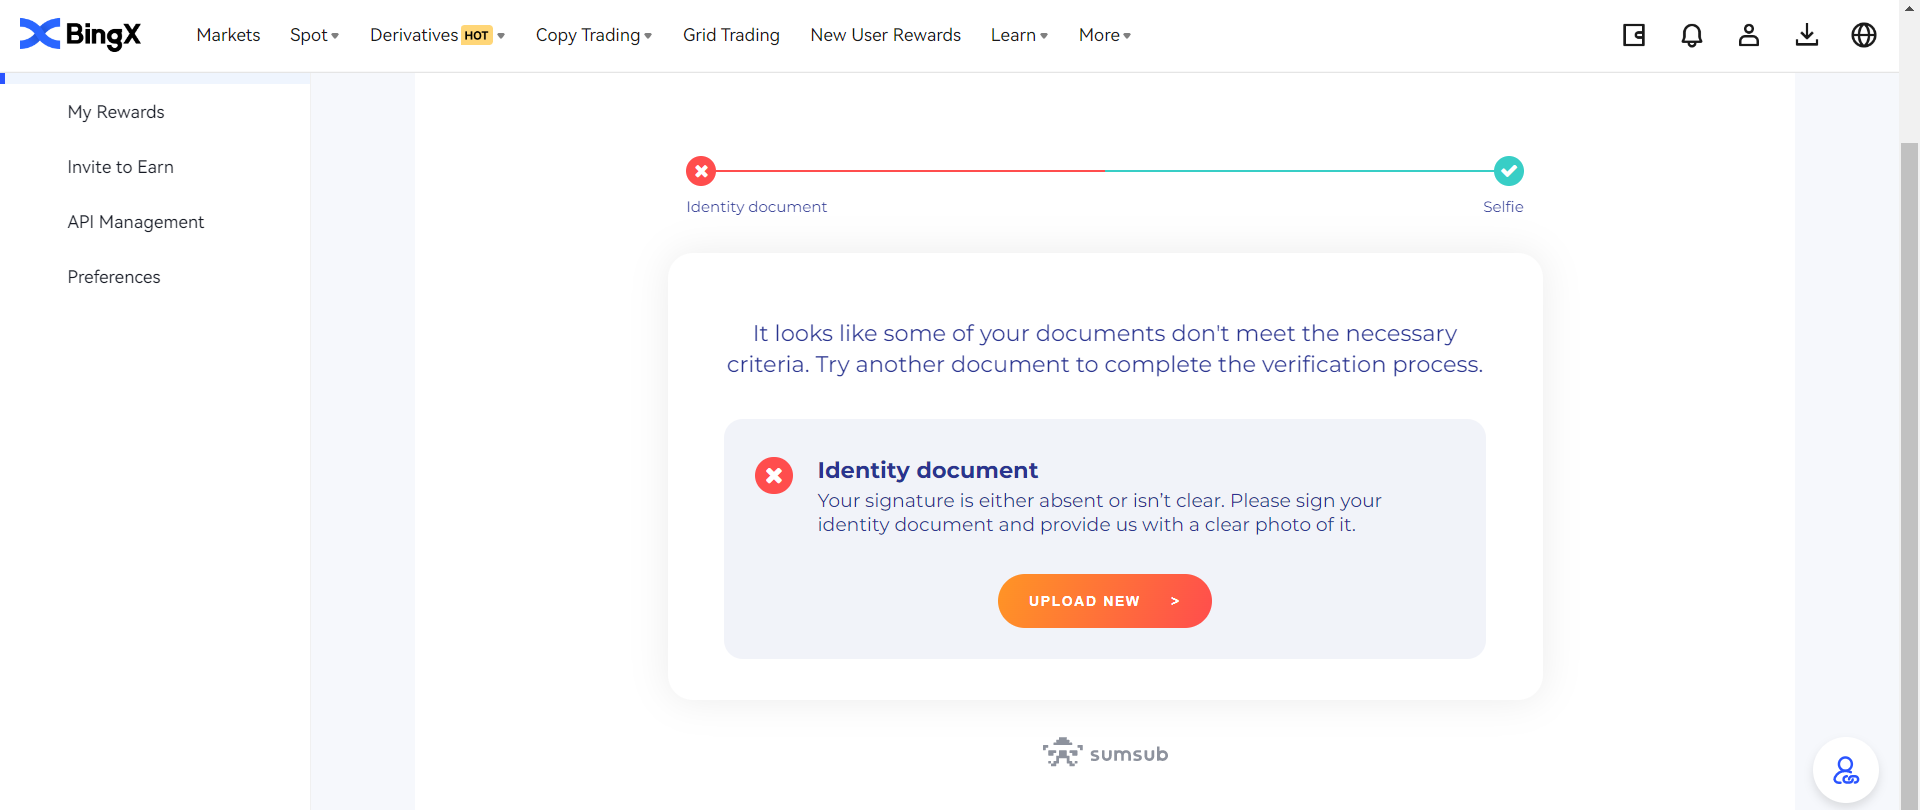Open the BingX home logo
The width and height of the screenshot is (1920, 810).
[80, 35]
